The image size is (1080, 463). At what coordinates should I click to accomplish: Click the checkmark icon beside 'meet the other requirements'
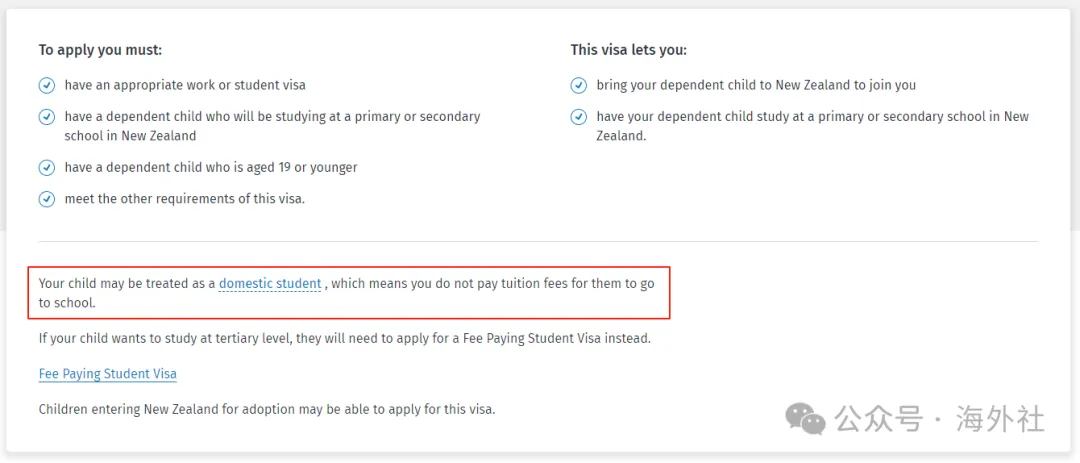point(46,199)
